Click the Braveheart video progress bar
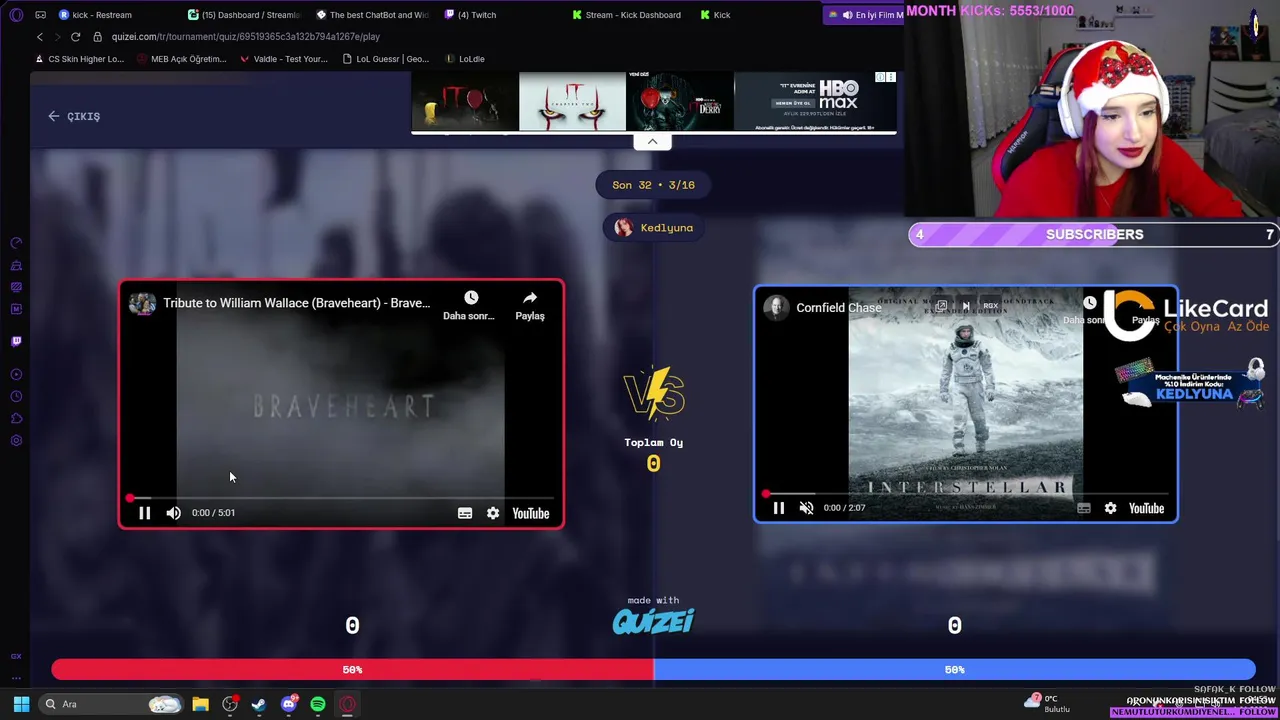1280x720 pixels. click(x=340, y=497)
